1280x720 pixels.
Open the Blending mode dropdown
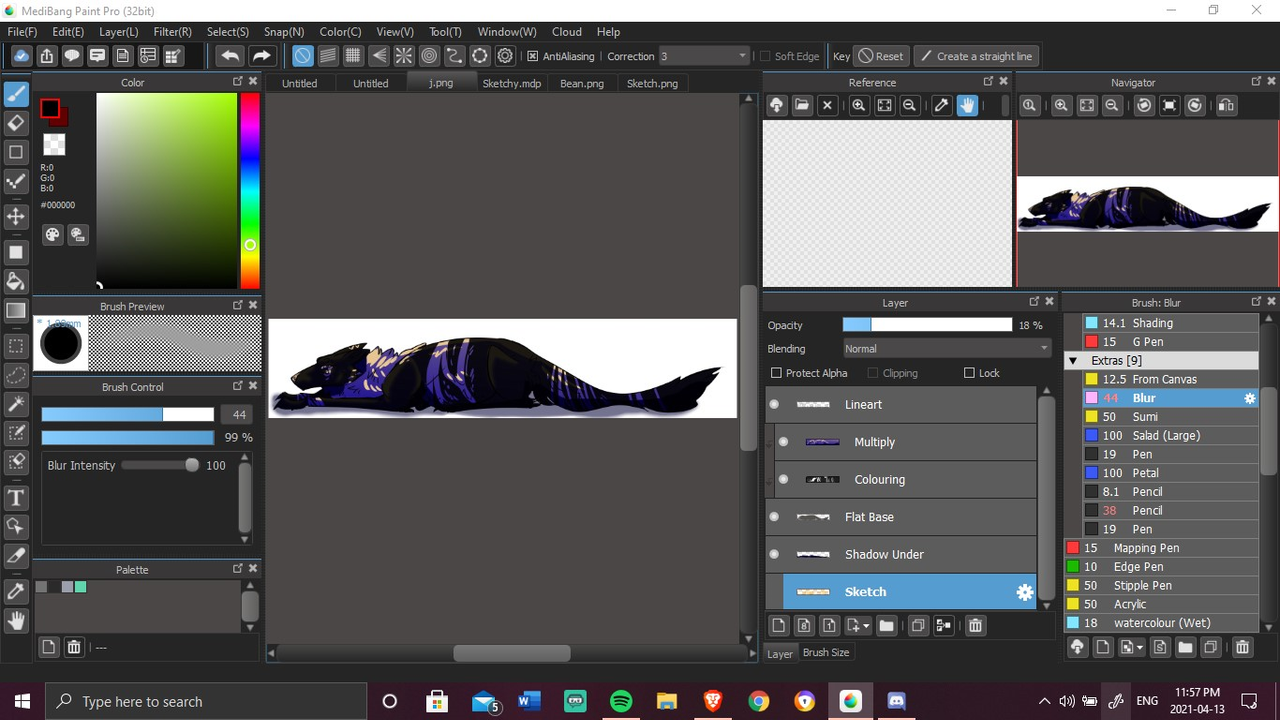(x=946, y=349)
